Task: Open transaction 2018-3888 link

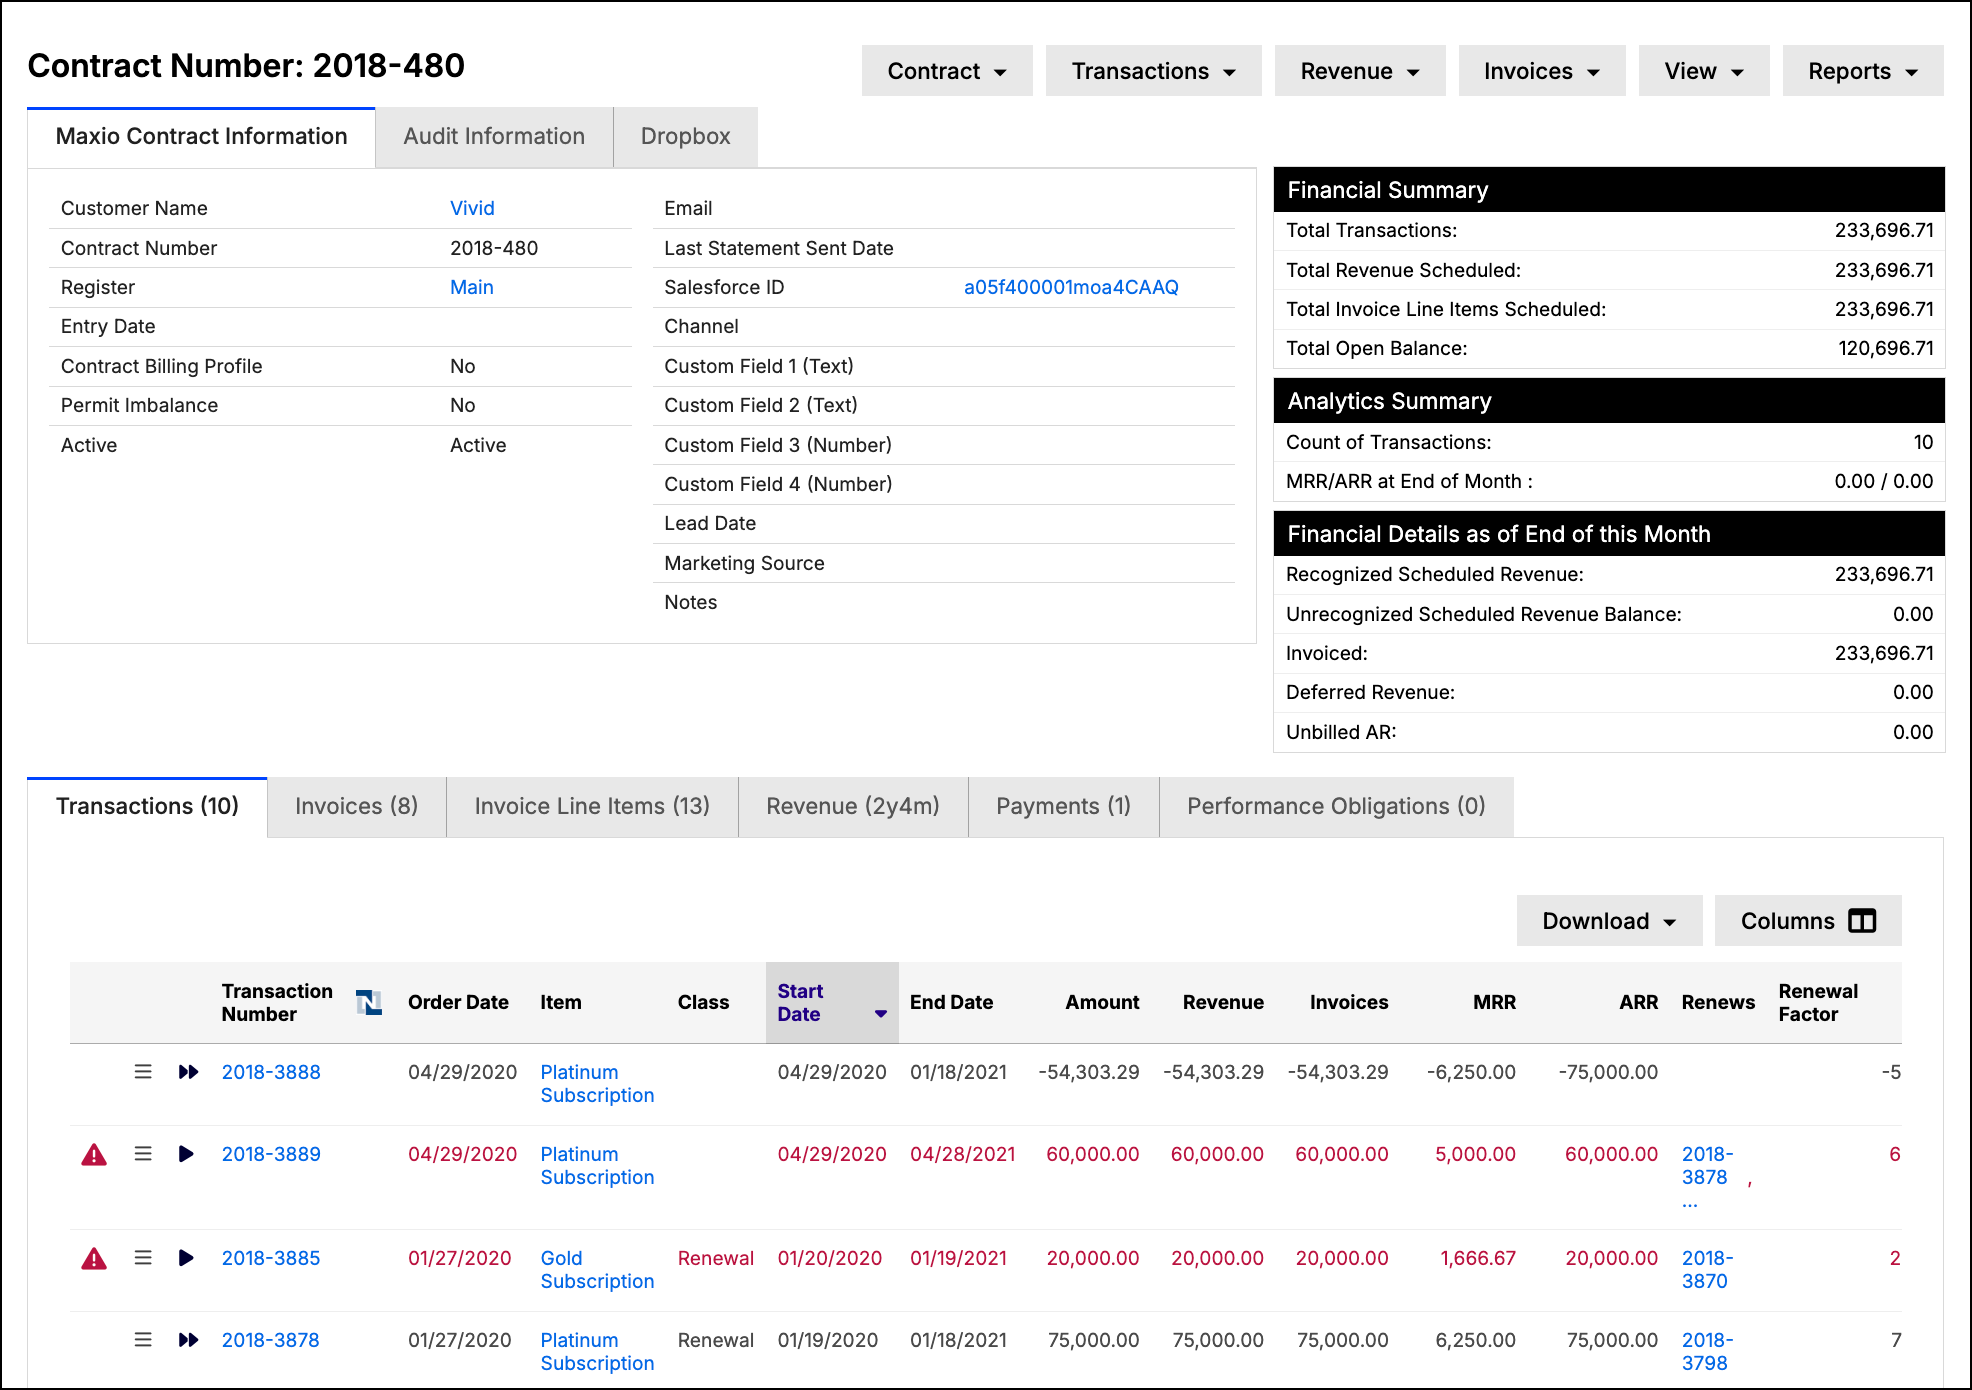Action: click(x=271, y=1072)
